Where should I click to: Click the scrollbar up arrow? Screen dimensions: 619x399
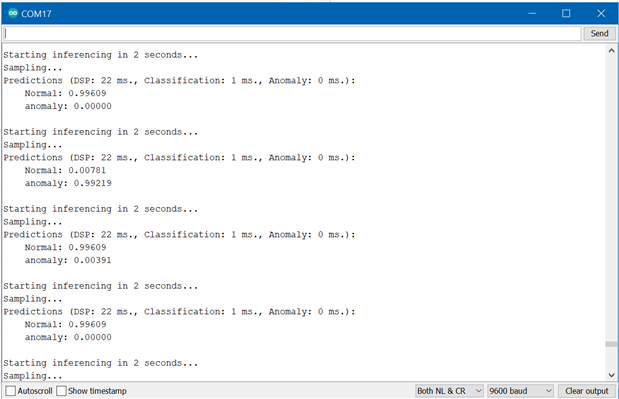[x=611, y=51]
